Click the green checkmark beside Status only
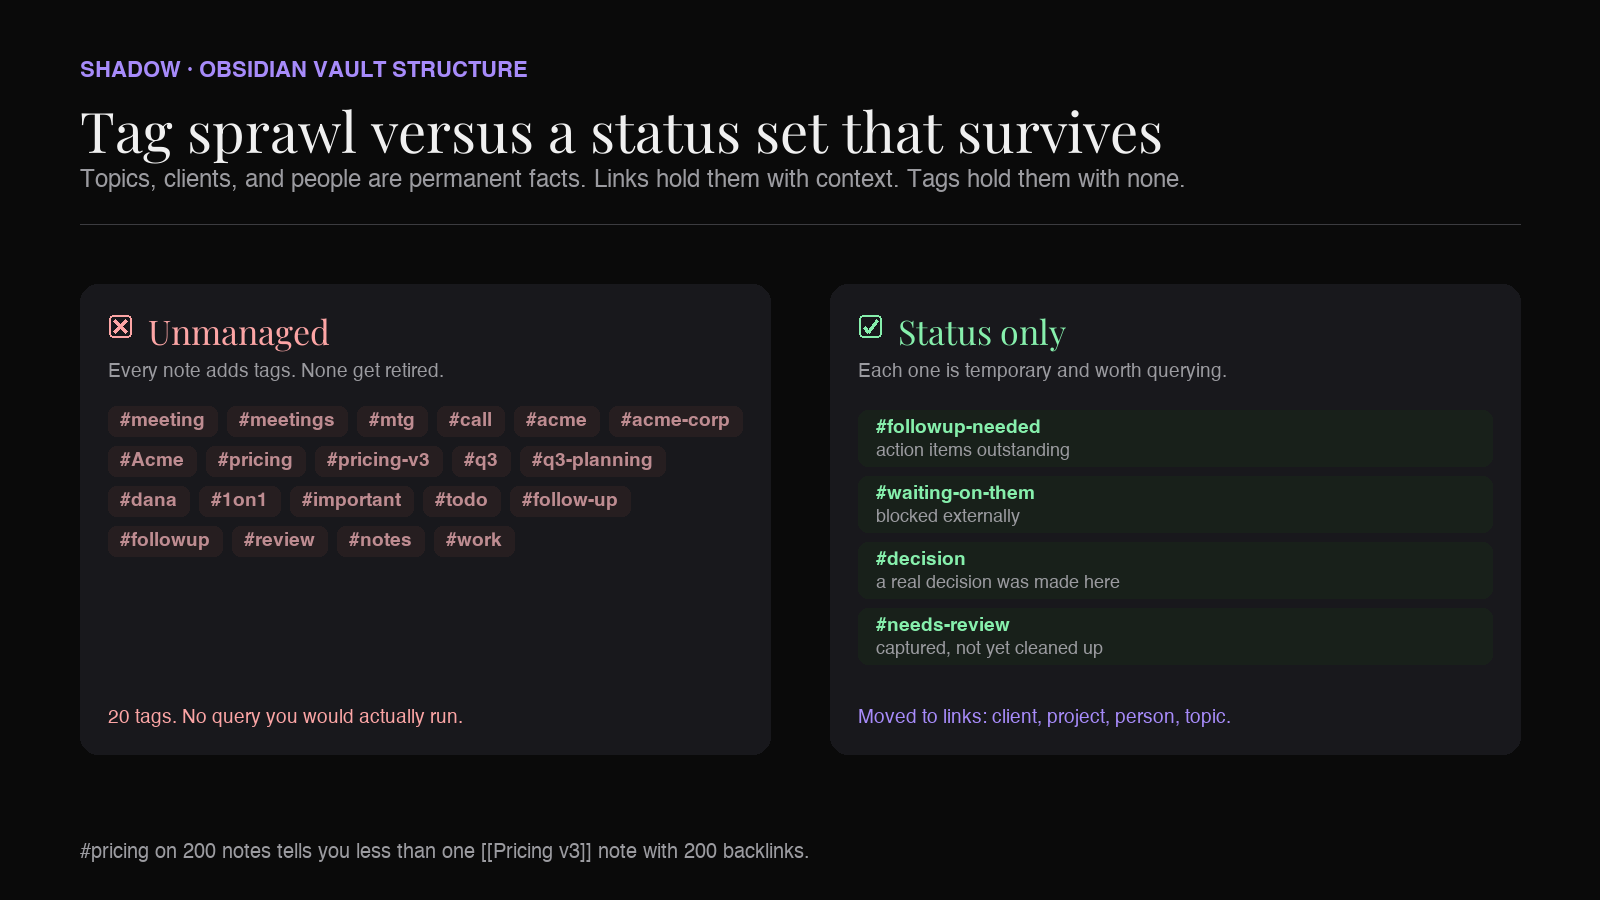Viewport: 1600px width, 900px height. tap(871, 326)
